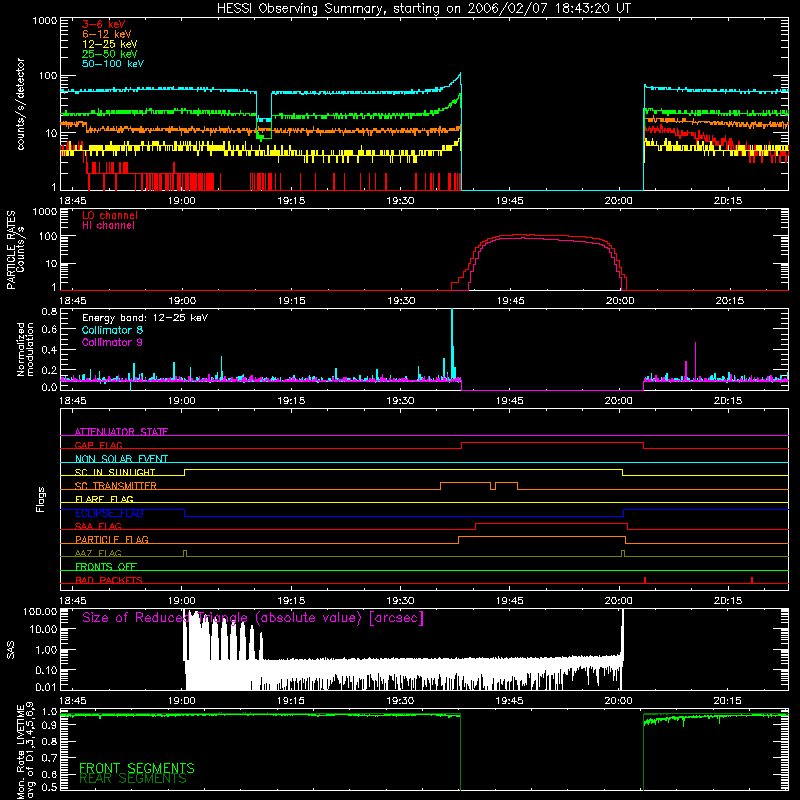Click 19:15 tick label under top plot

(x=291, y=201)
